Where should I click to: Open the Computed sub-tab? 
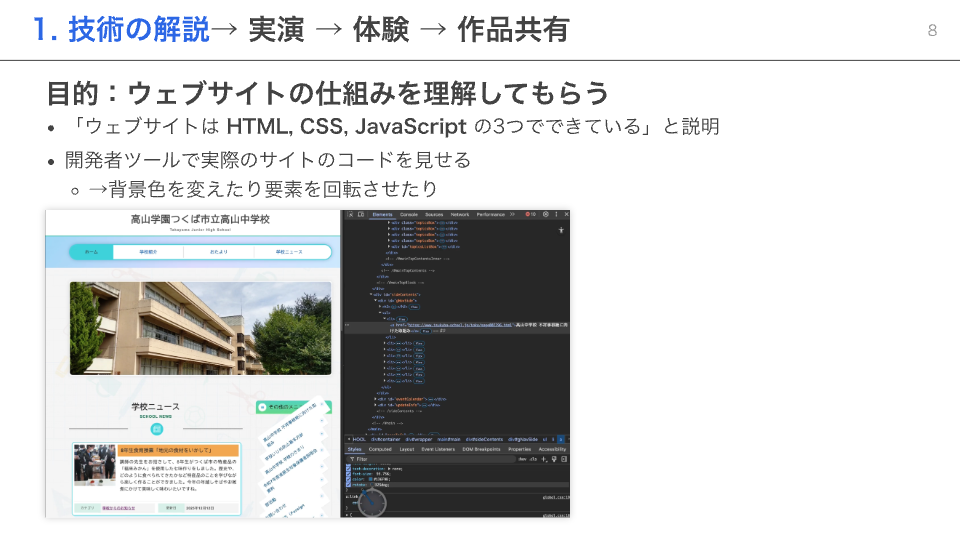(380, 449)
